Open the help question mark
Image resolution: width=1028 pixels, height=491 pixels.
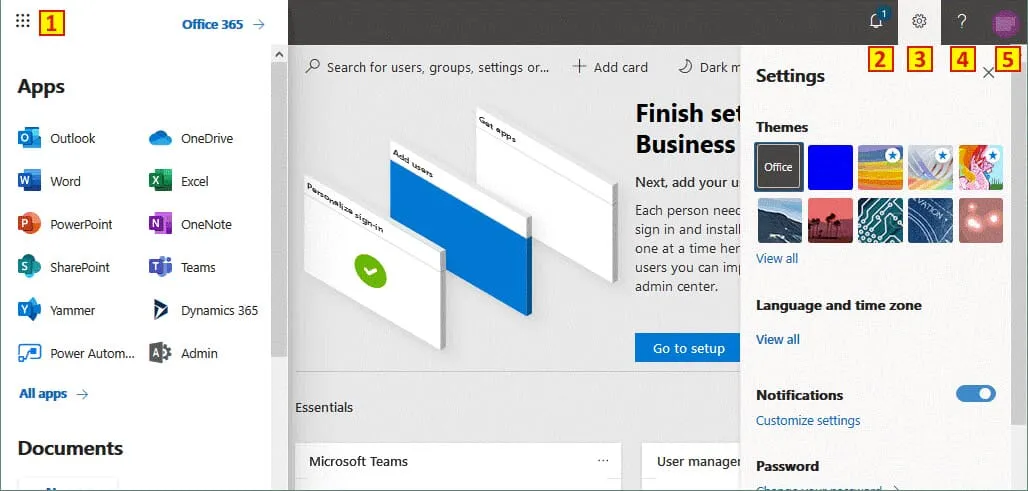(x=962, y=21)
